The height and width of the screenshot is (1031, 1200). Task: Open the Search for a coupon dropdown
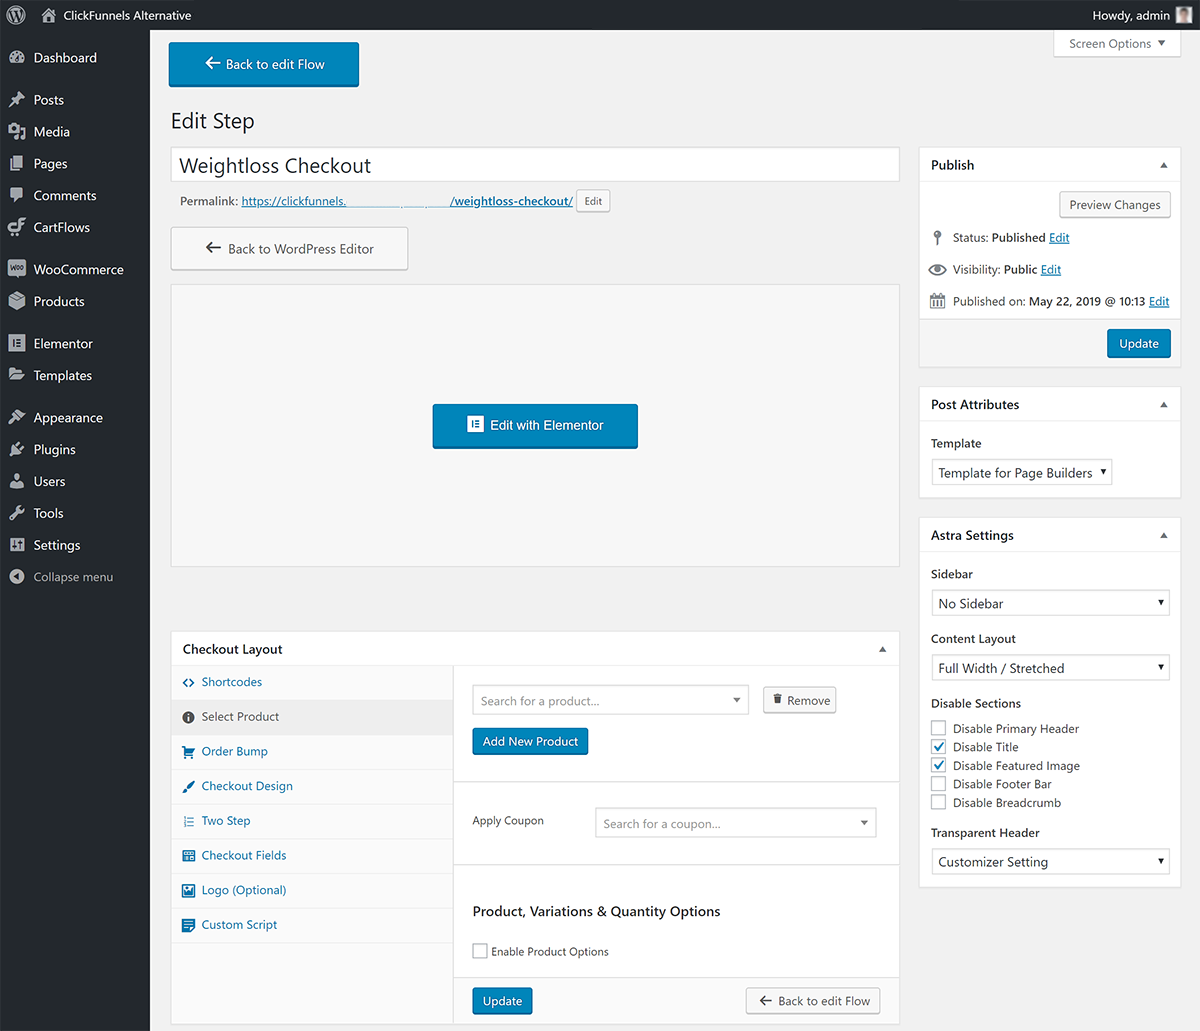pyautogui.click(x=735, y=823)
